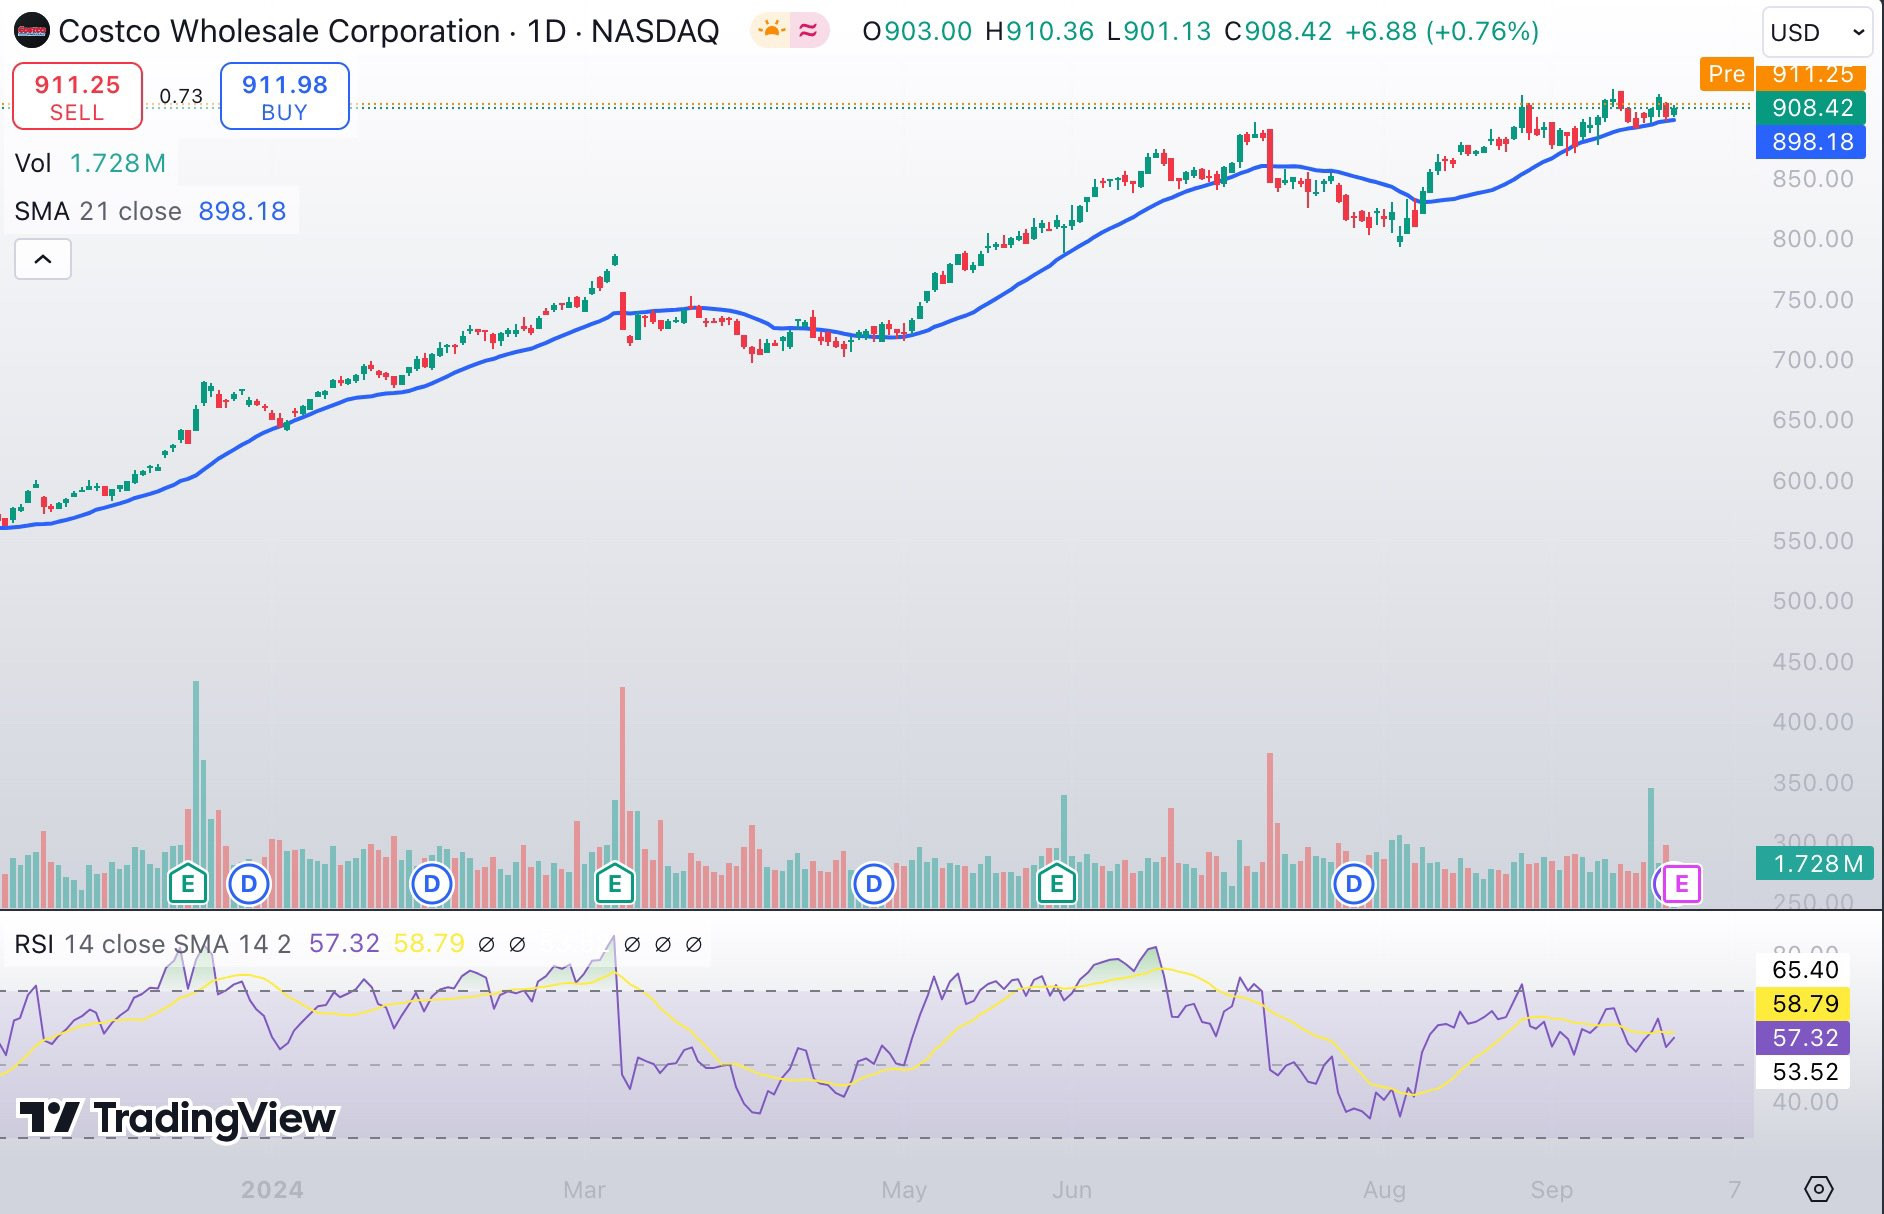Click the leftmost green earnings E marker

pyautogui.click(x=188, y=884)
